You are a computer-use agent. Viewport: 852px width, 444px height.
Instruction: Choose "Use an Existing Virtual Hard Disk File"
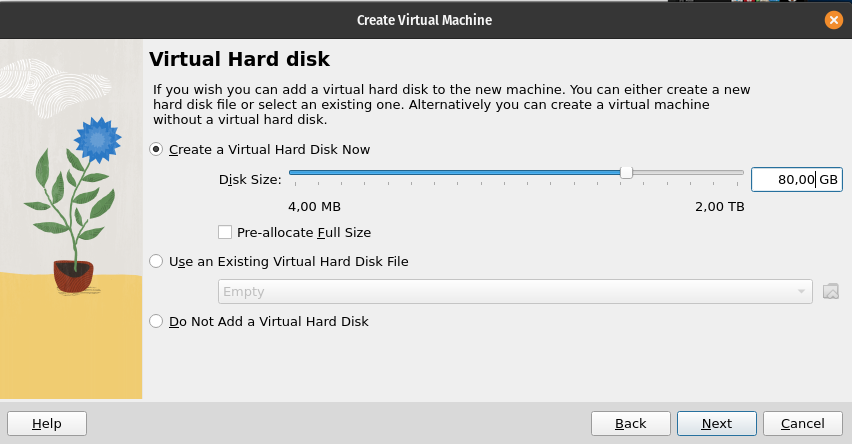[156, 262]
